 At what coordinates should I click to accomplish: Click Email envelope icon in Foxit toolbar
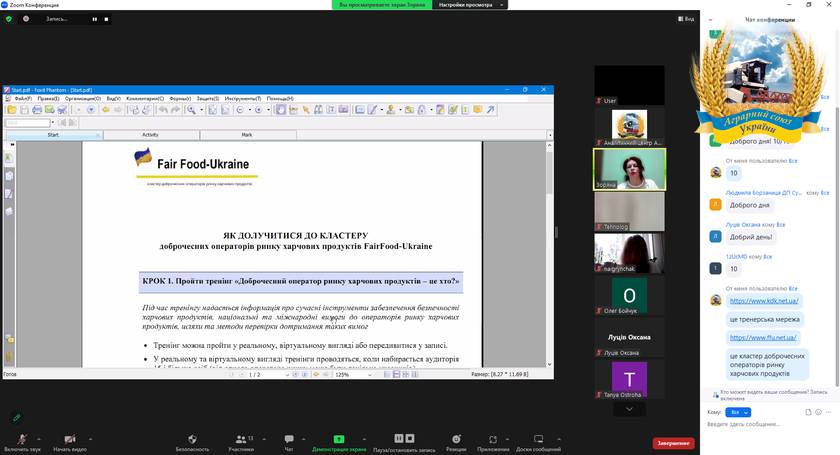point(49,110)
